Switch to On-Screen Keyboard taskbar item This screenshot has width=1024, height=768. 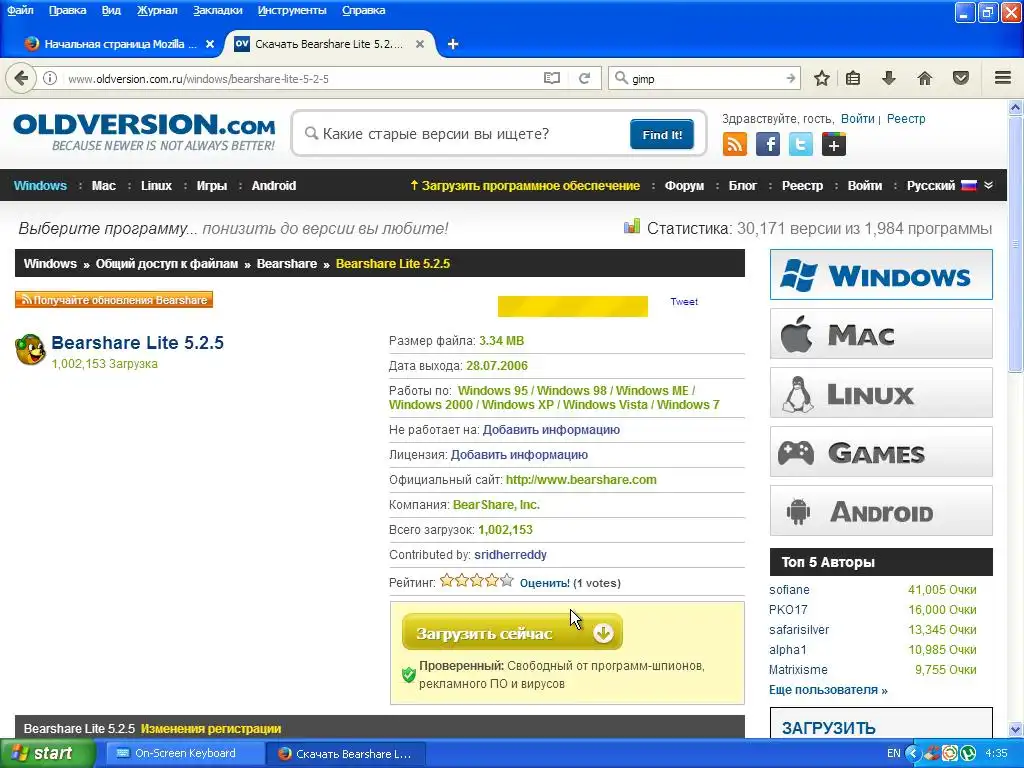[x=185, y=753]
